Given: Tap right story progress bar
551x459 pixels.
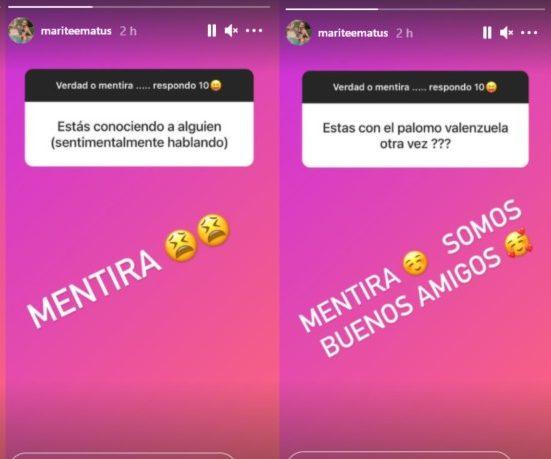Looking at the screenshot, I should [x=417, y=9].
